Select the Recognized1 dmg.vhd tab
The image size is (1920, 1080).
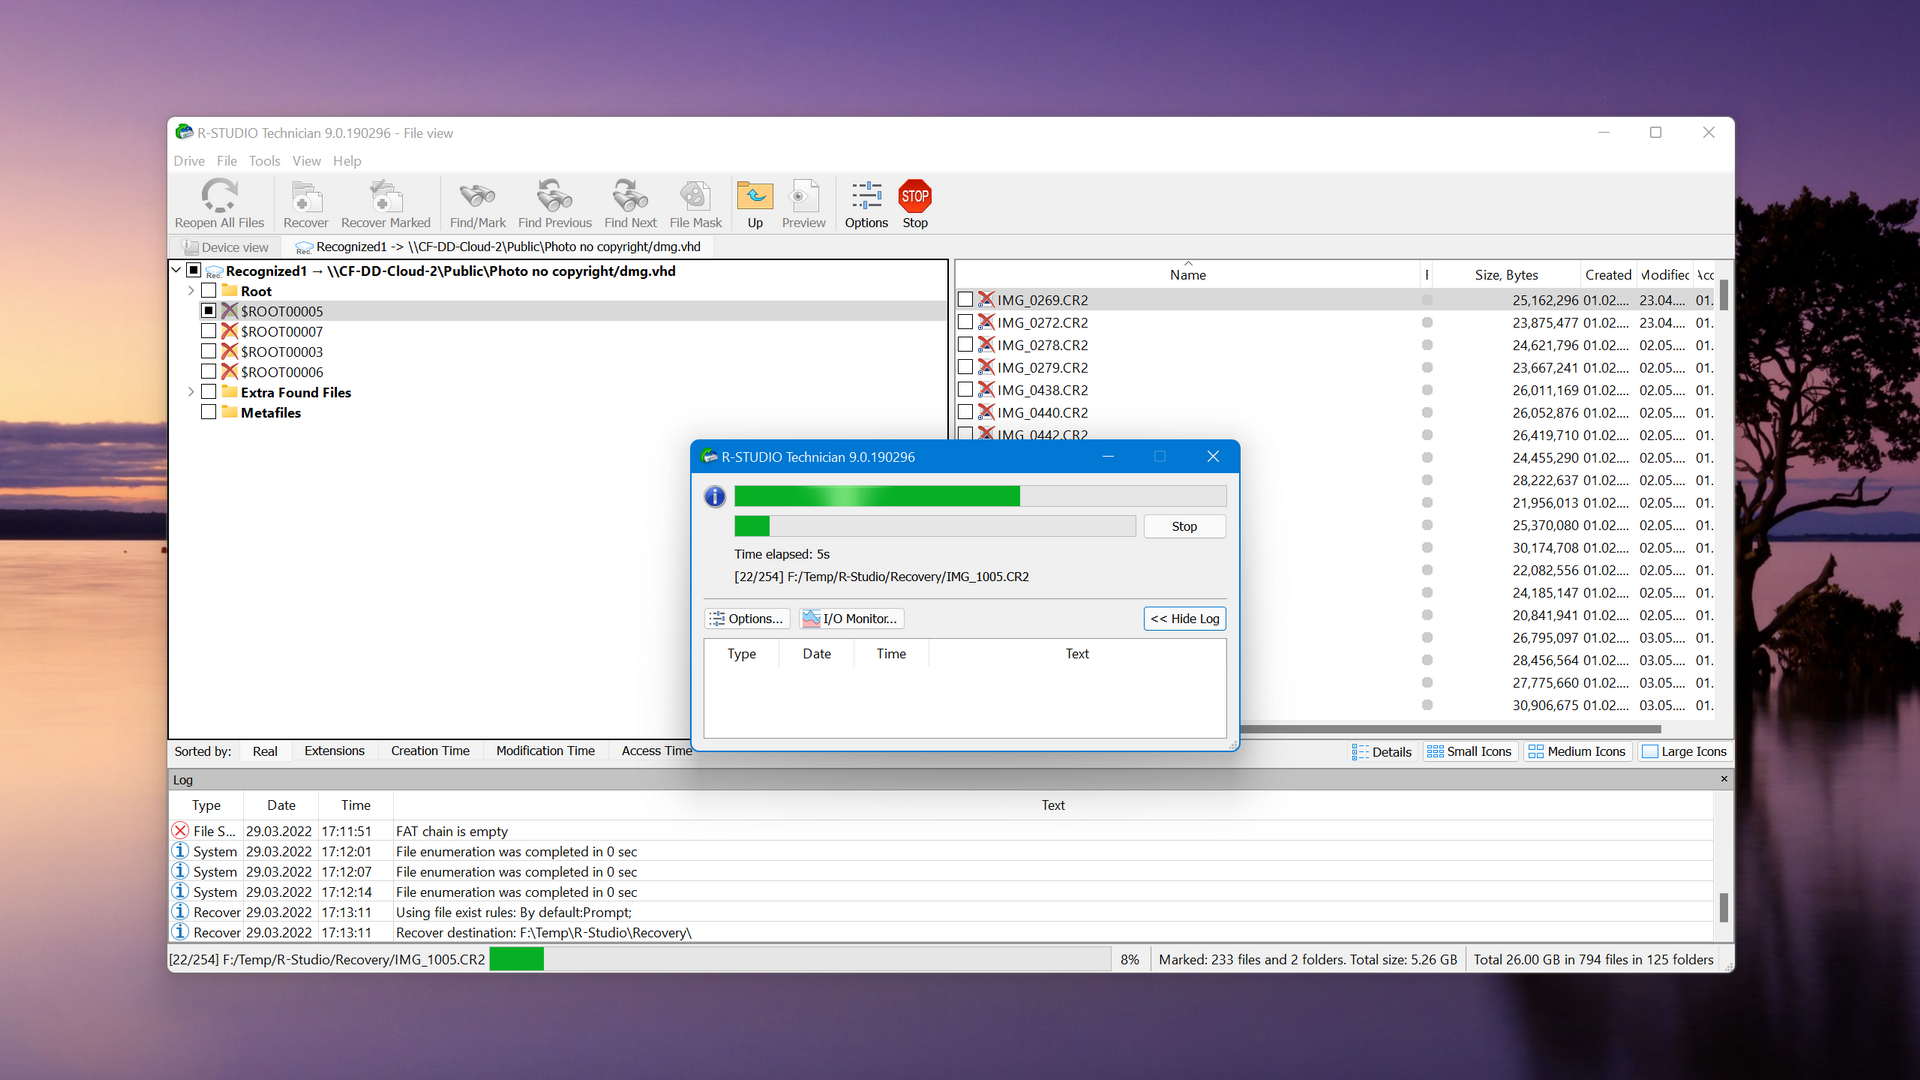click(x=497, y=247)
